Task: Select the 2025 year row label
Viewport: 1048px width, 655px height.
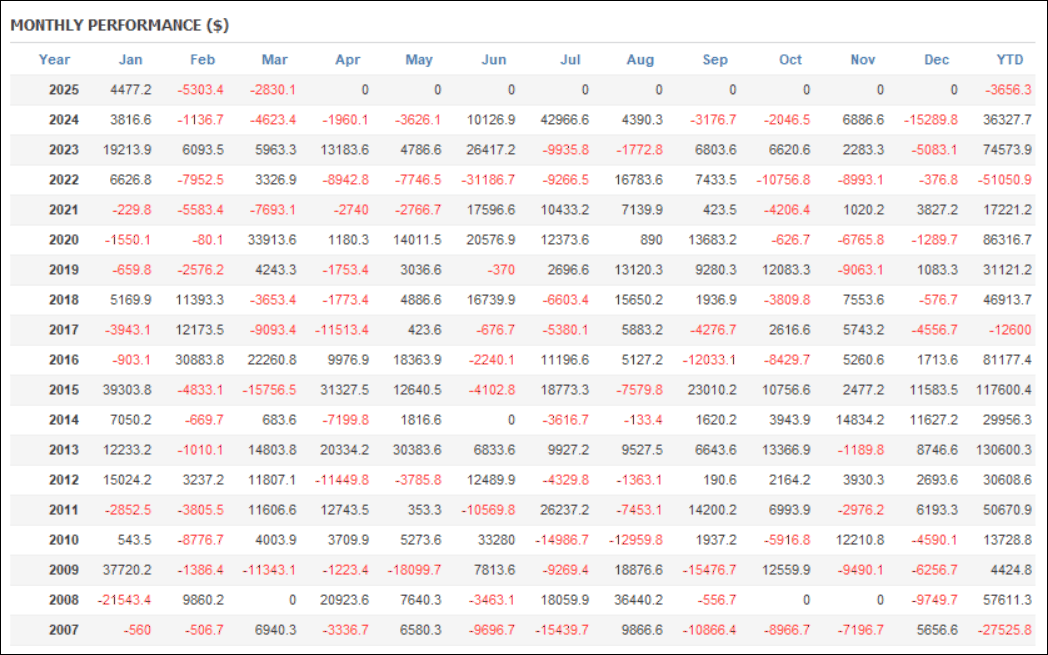Action: [x=63, y=90]
